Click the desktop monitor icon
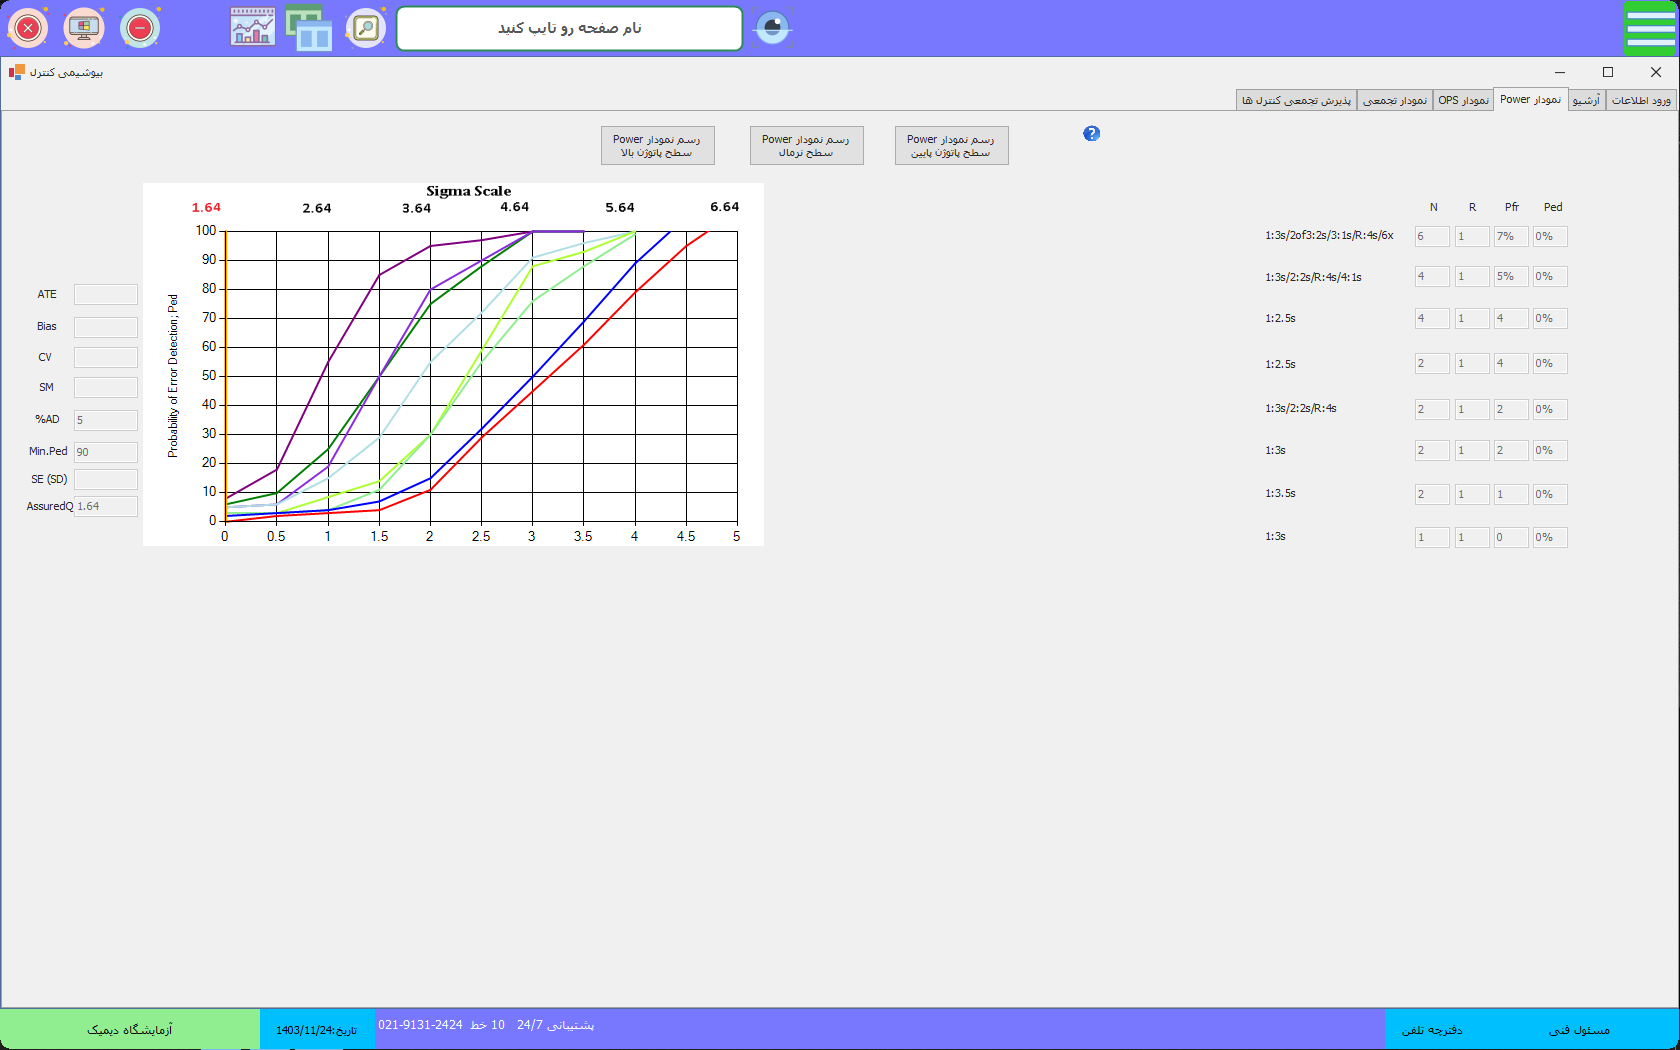The image size is (1680, 1050). [84, 28]
